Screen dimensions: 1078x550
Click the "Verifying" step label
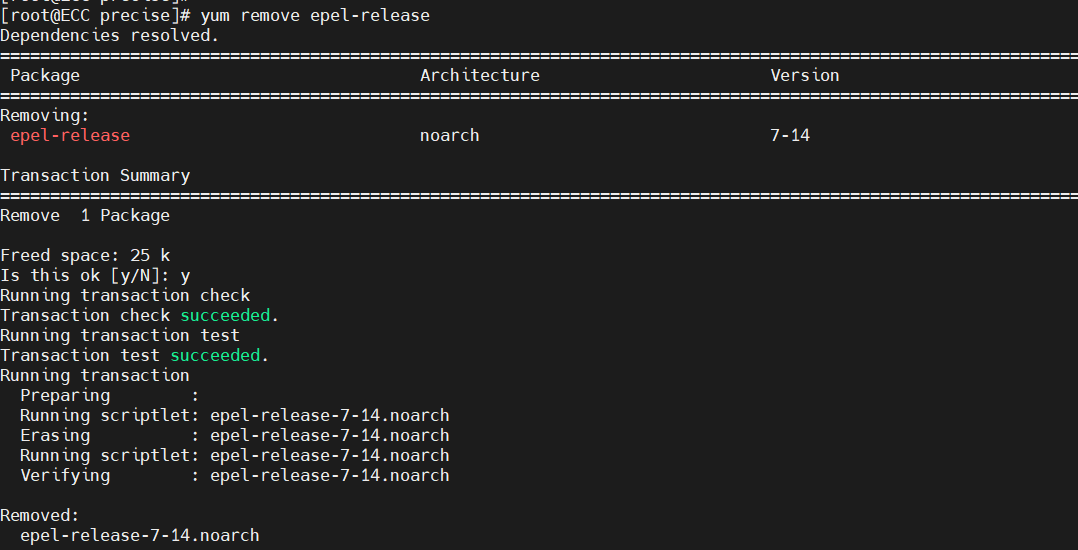point(65,475)
